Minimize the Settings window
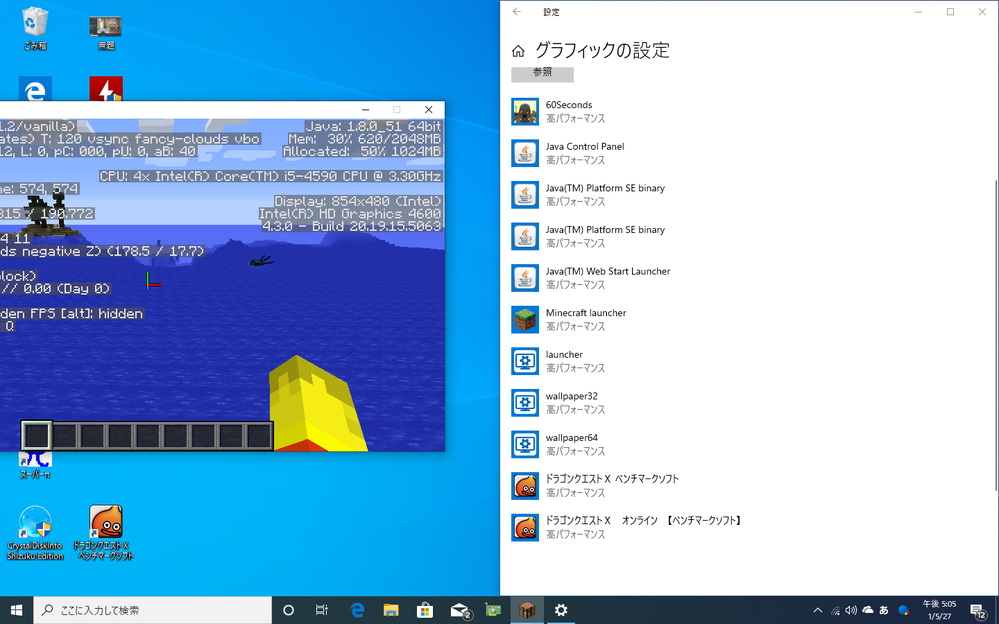The width and height of the screenshot is (999, 624). coord(919,11)
